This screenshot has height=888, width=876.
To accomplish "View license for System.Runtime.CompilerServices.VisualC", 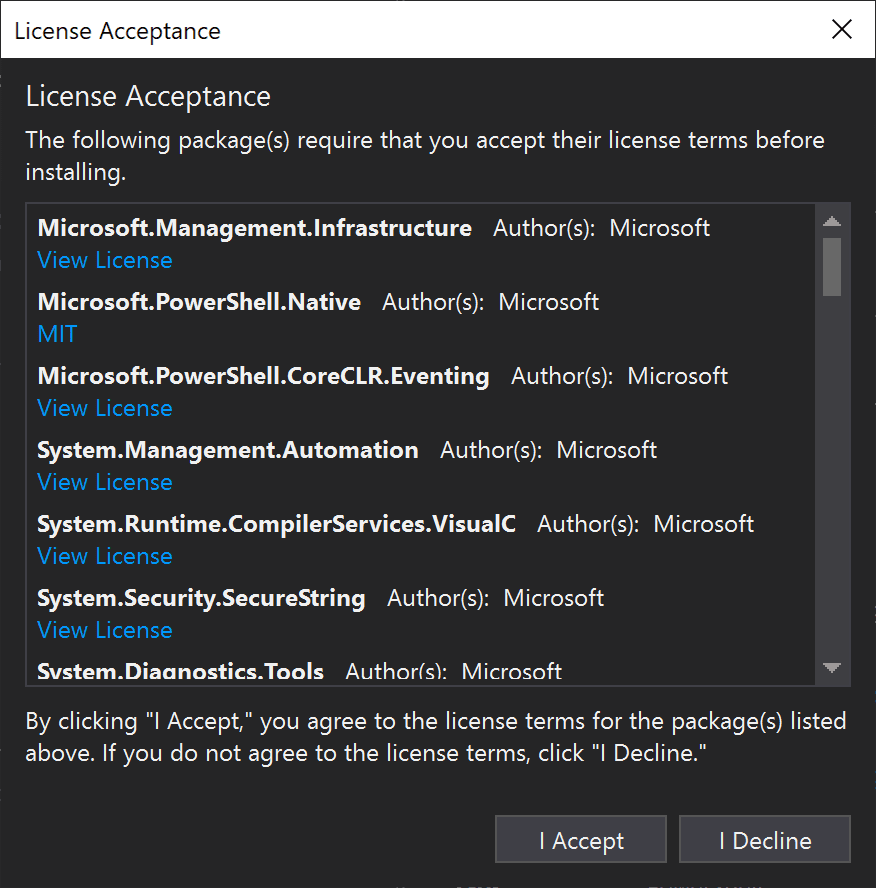I will pos(105,556).
